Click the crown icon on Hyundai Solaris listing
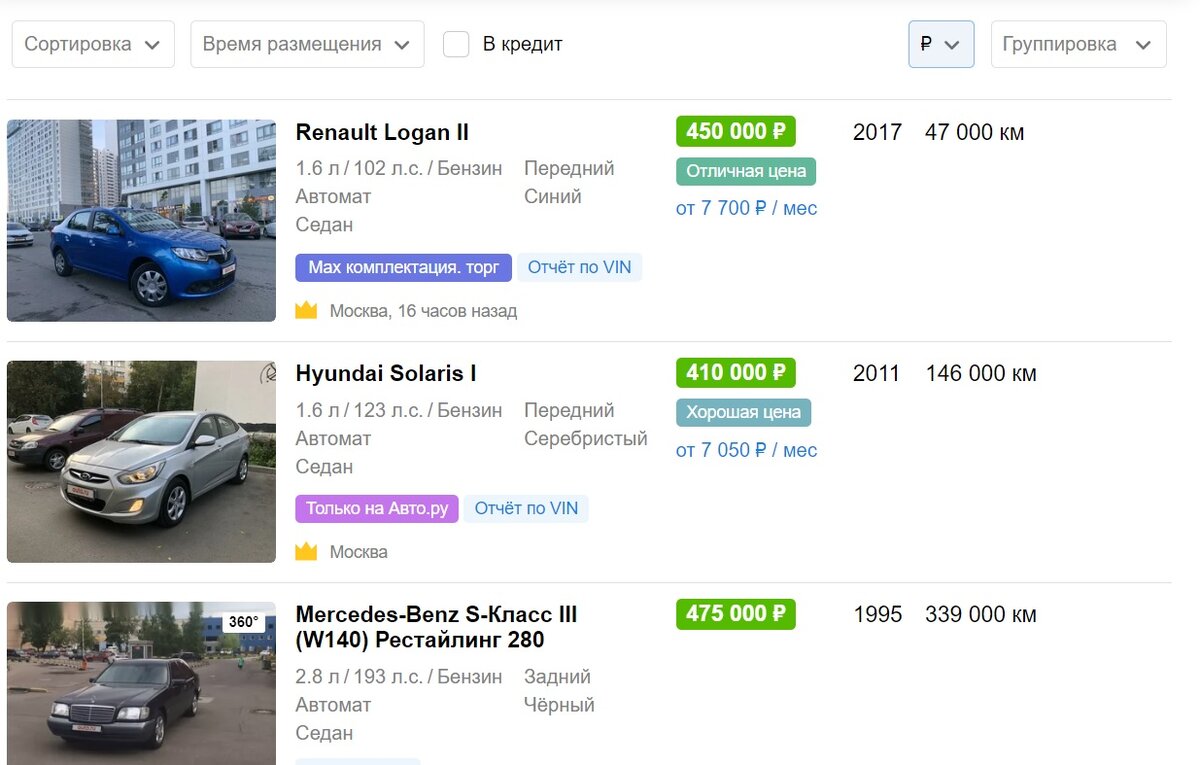The height and width of the screenshot is (765, 1200). (x=307, y=551)
